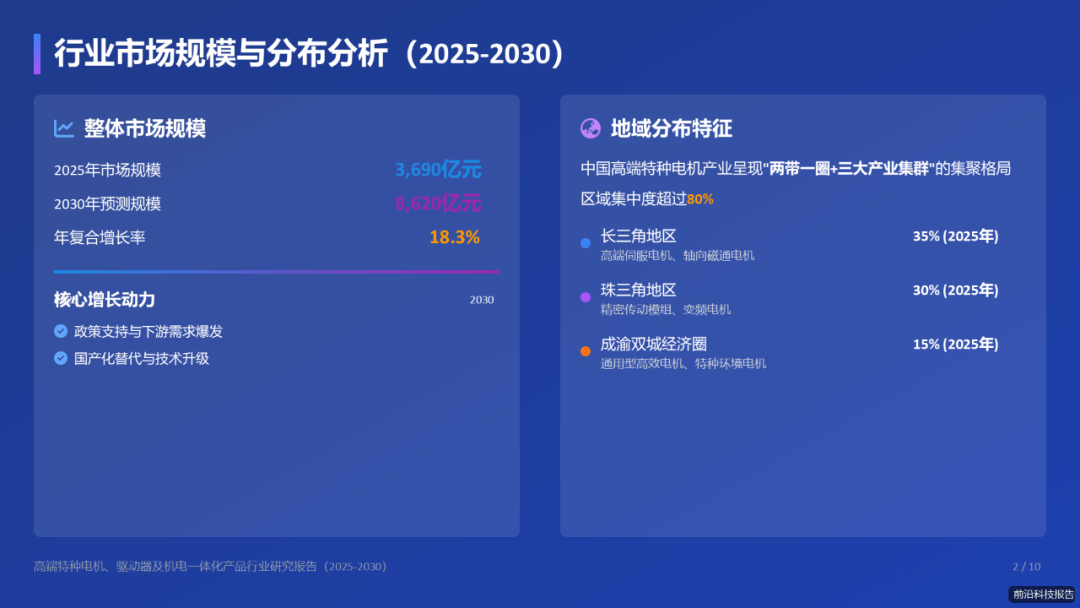Click the 80% concentration figure link

(x=701, y=199)
